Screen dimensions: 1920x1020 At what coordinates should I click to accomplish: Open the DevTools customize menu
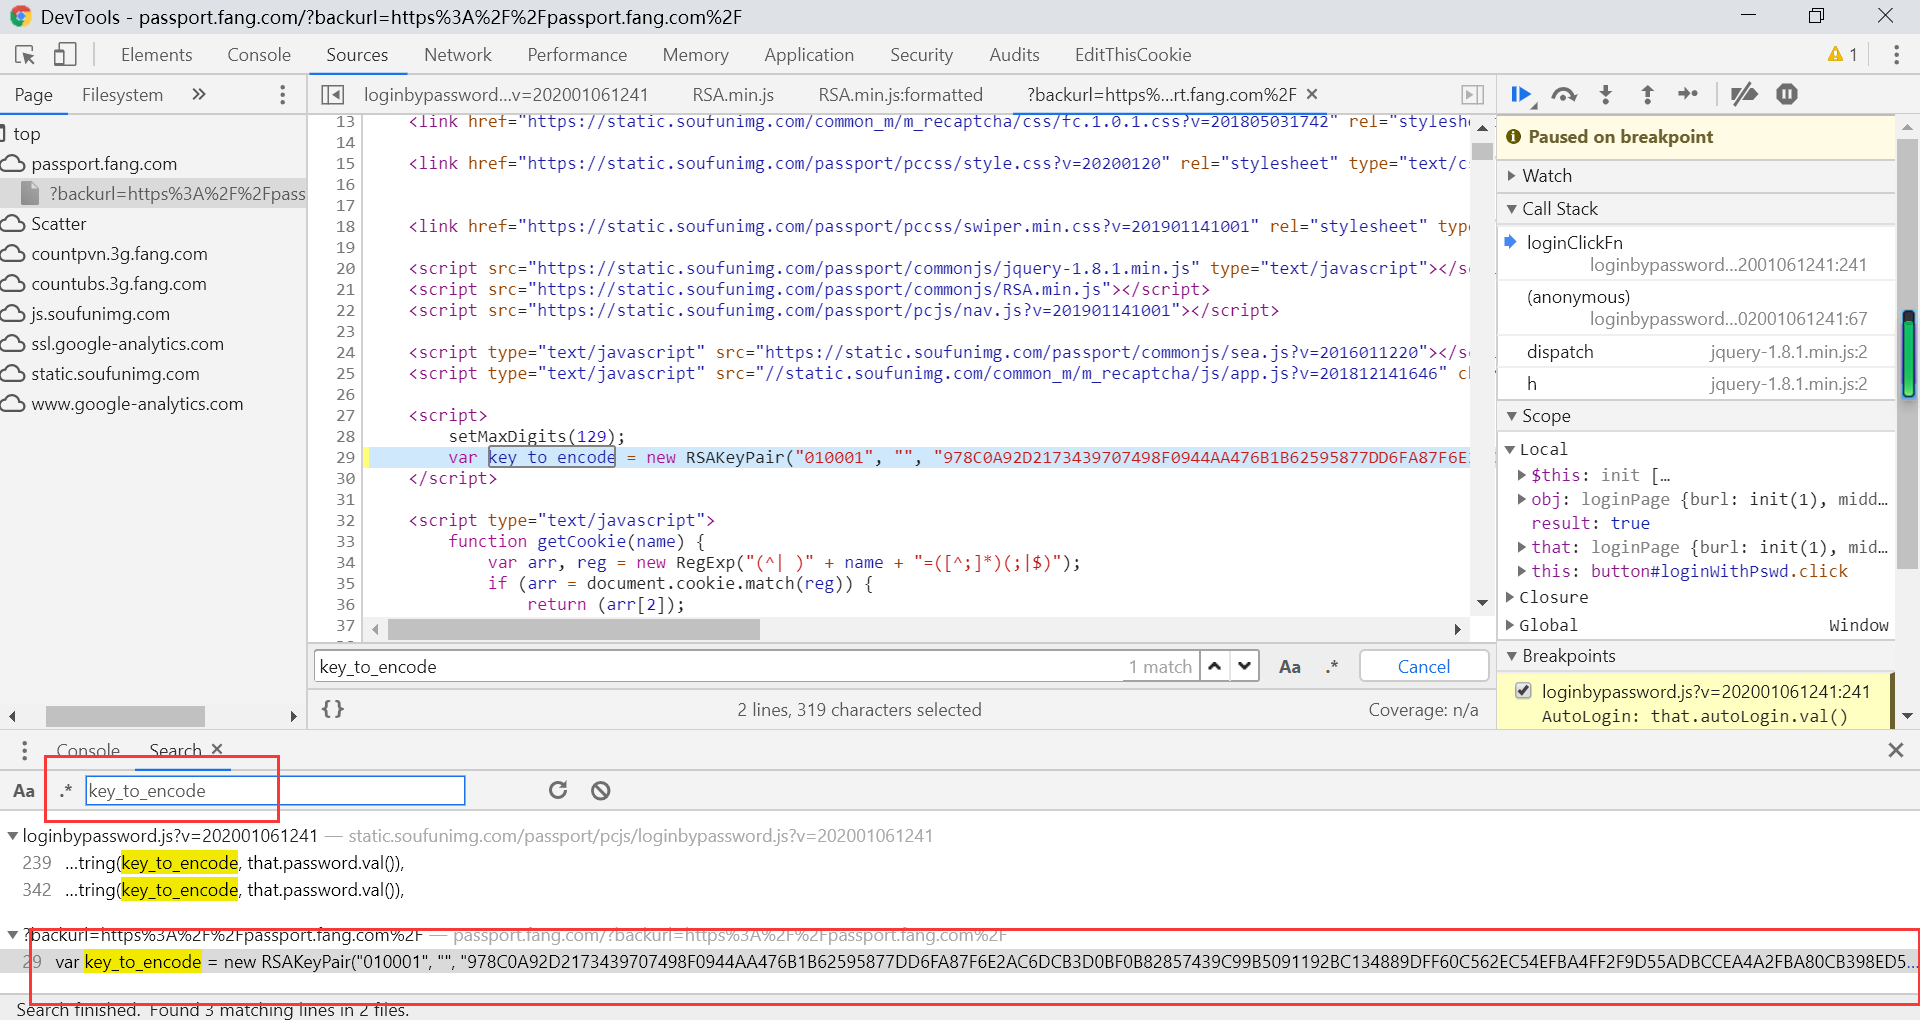point(1896,55)
